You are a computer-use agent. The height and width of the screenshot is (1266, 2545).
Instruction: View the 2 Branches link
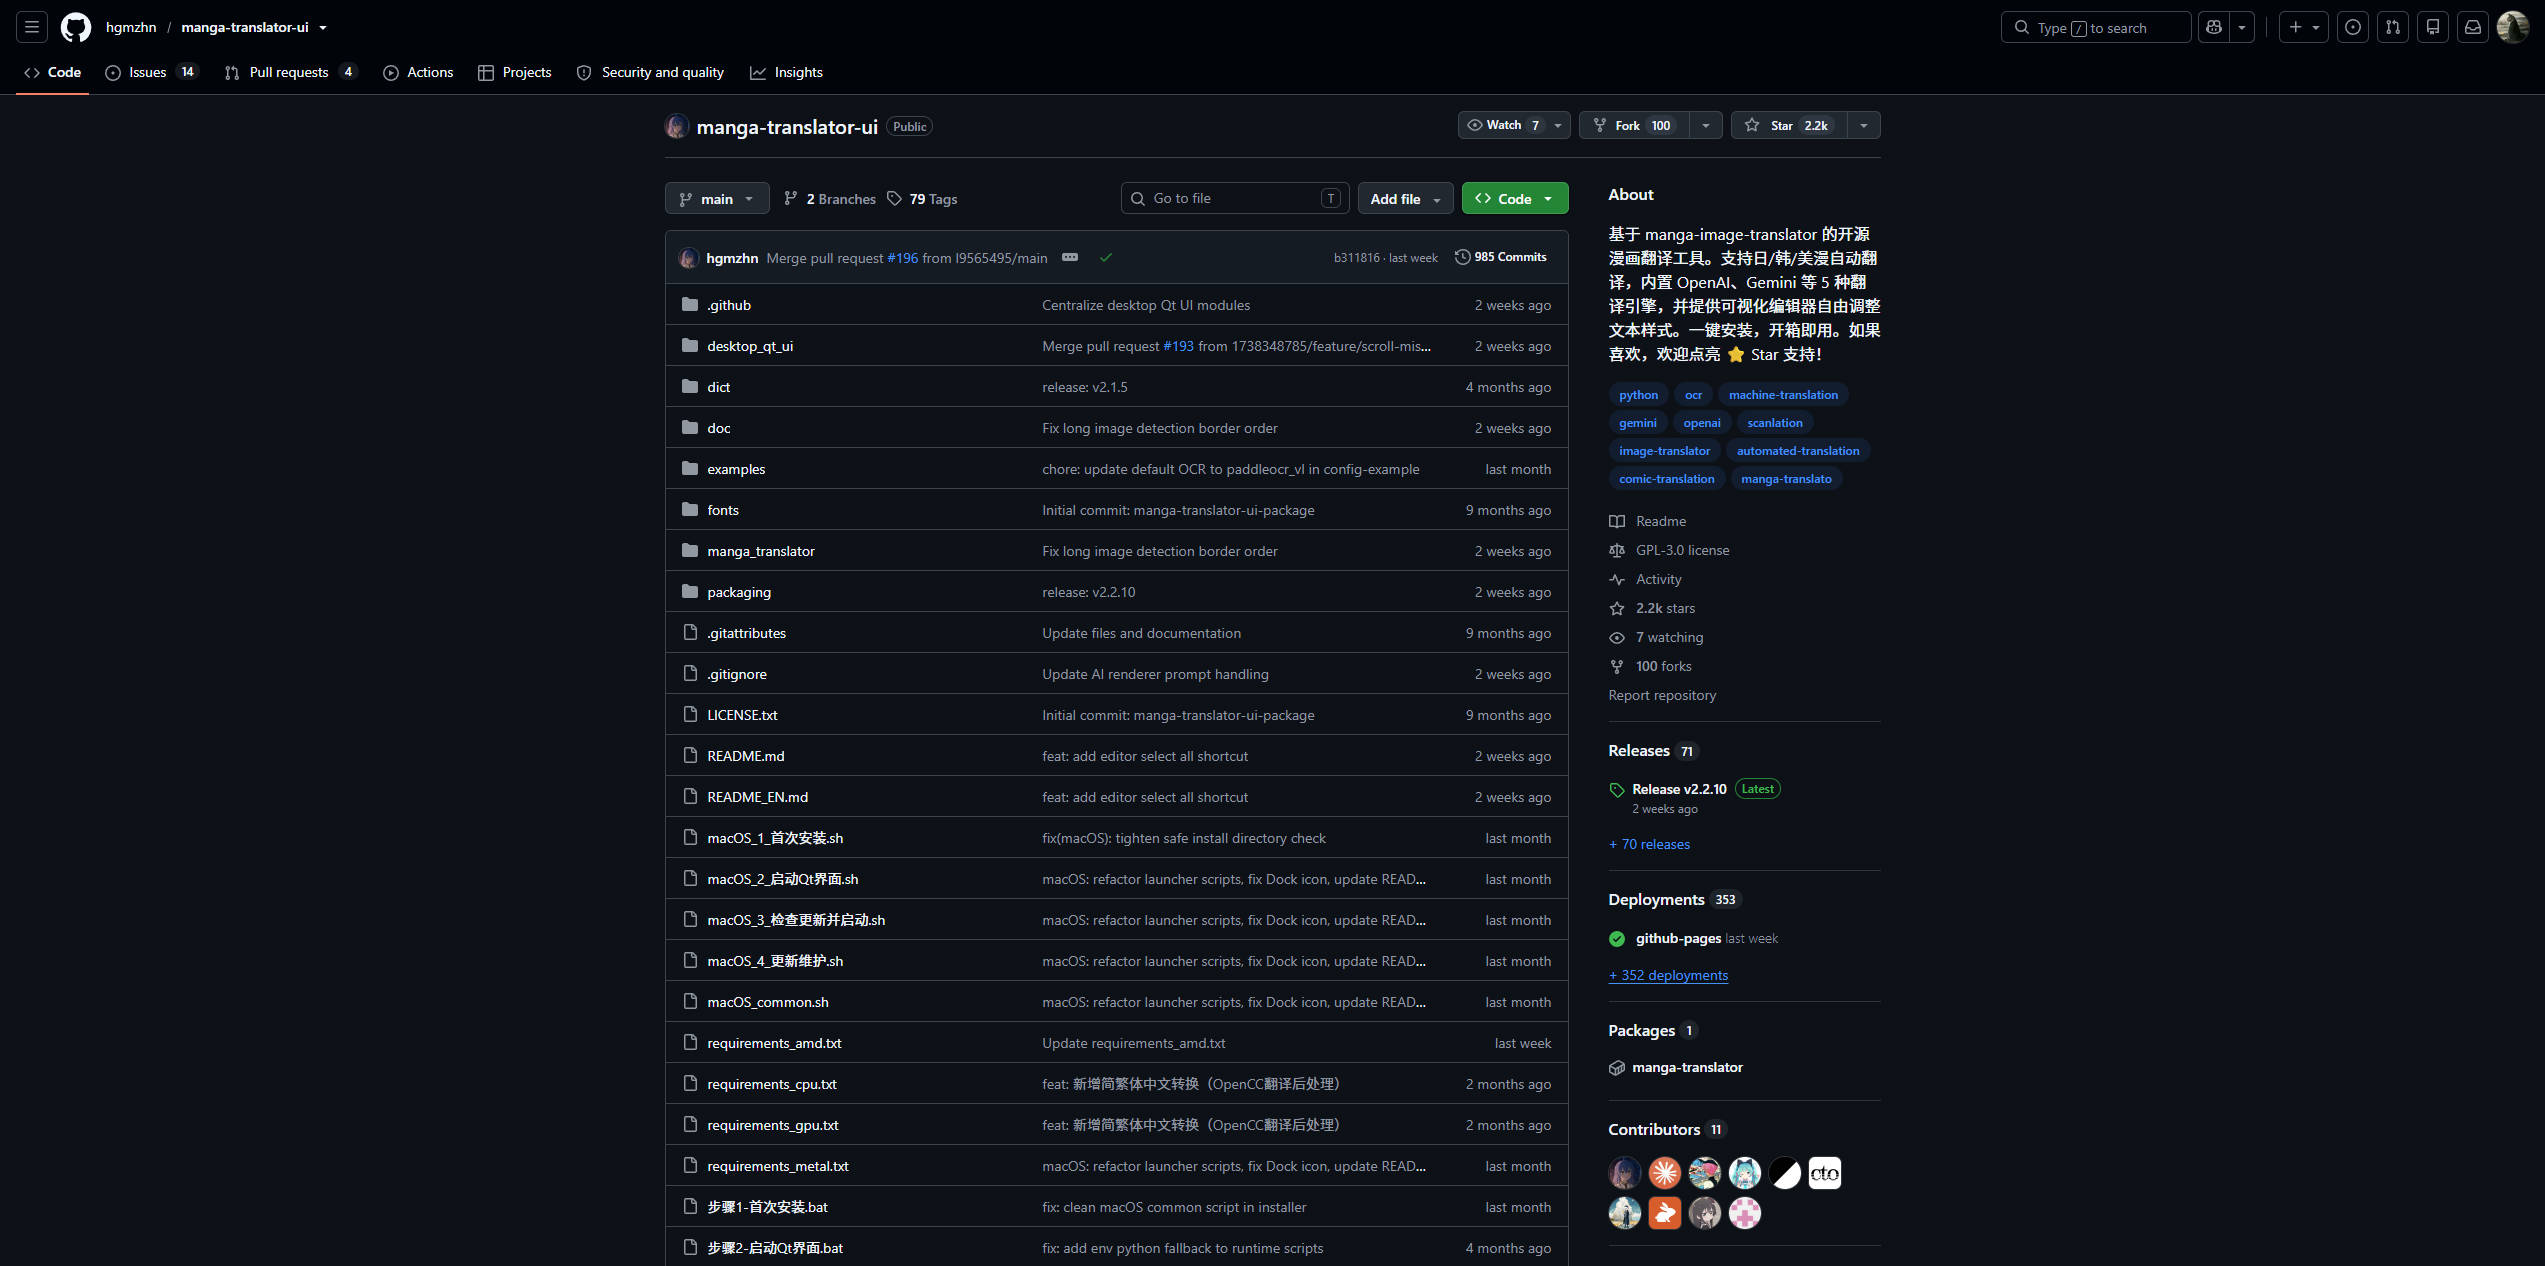click(x=830, y=199)
